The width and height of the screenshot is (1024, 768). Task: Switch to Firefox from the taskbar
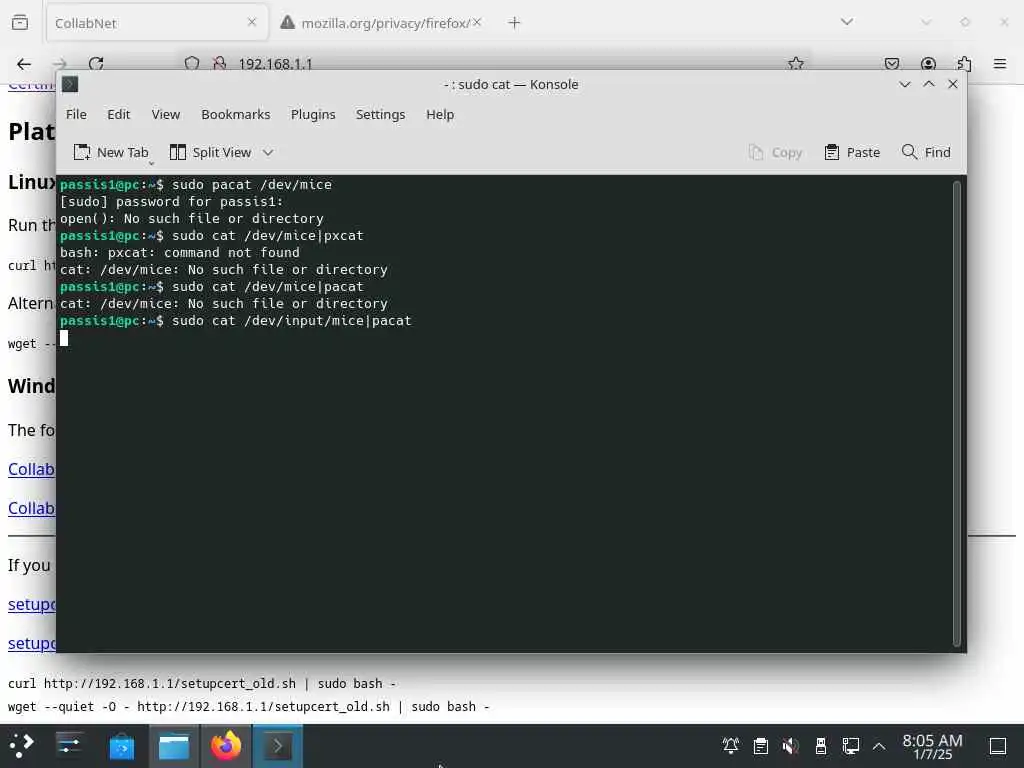tap(225, 746)
